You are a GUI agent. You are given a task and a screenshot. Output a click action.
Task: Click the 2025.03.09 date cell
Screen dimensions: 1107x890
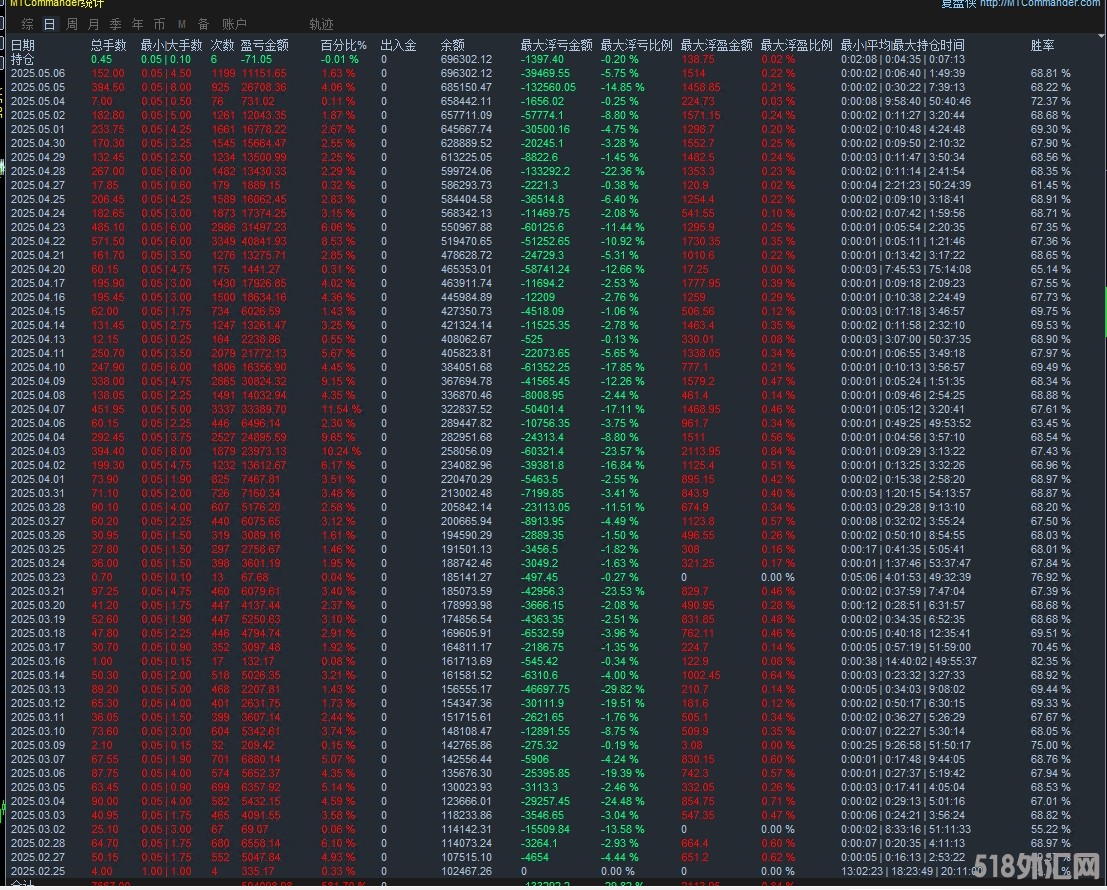[38, 745]
